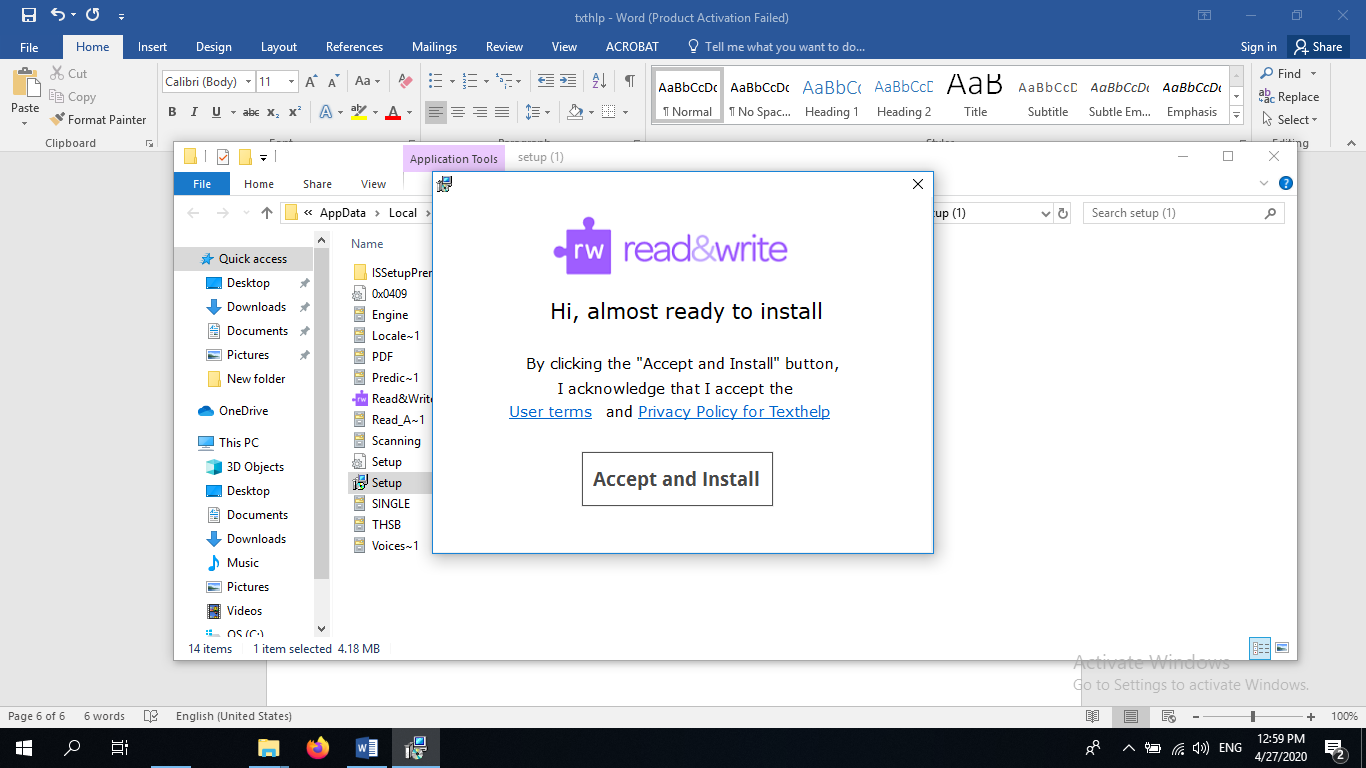
Task: Apply Superscript formatting in Word
Action: [295, 112]
